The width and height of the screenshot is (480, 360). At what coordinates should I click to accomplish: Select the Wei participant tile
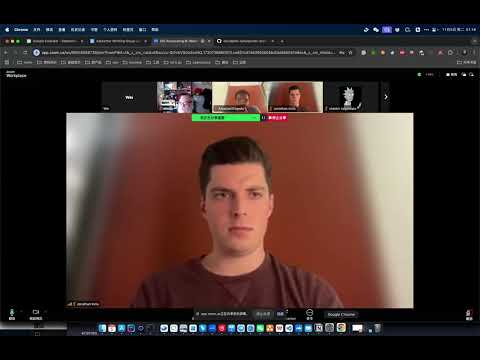click(x=129, y=97)
